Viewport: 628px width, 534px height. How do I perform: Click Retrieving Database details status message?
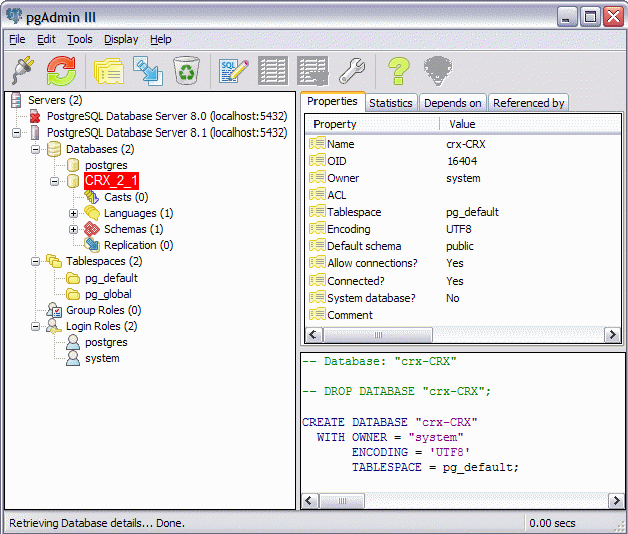(97, 523)
